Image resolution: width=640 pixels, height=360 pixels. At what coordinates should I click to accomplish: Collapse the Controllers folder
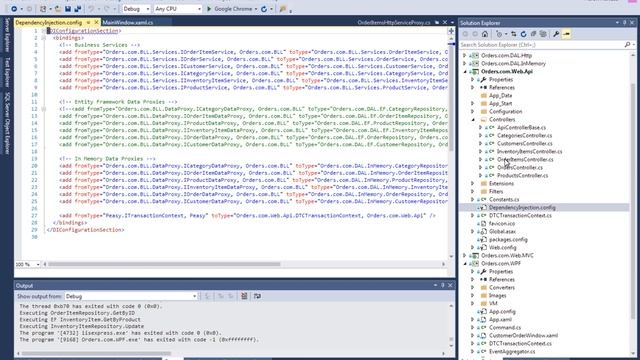[x=473, y=120]
